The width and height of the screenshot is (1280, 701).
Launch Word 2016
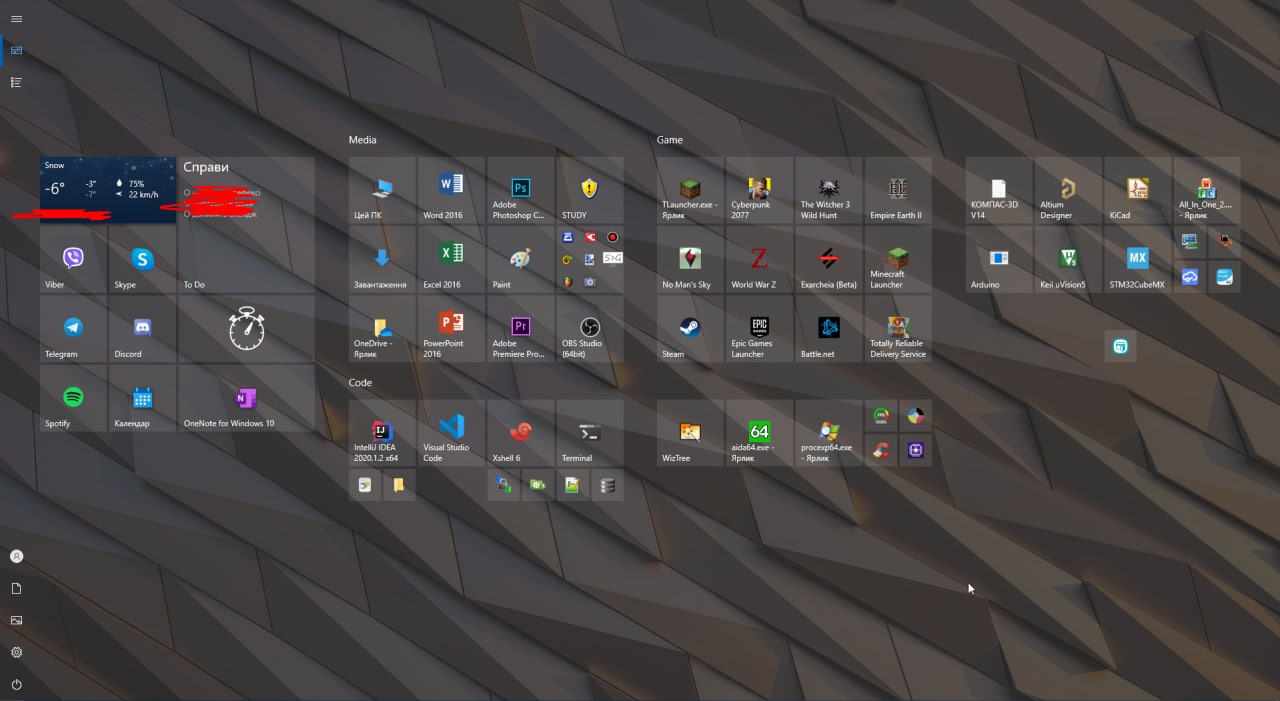451,190
